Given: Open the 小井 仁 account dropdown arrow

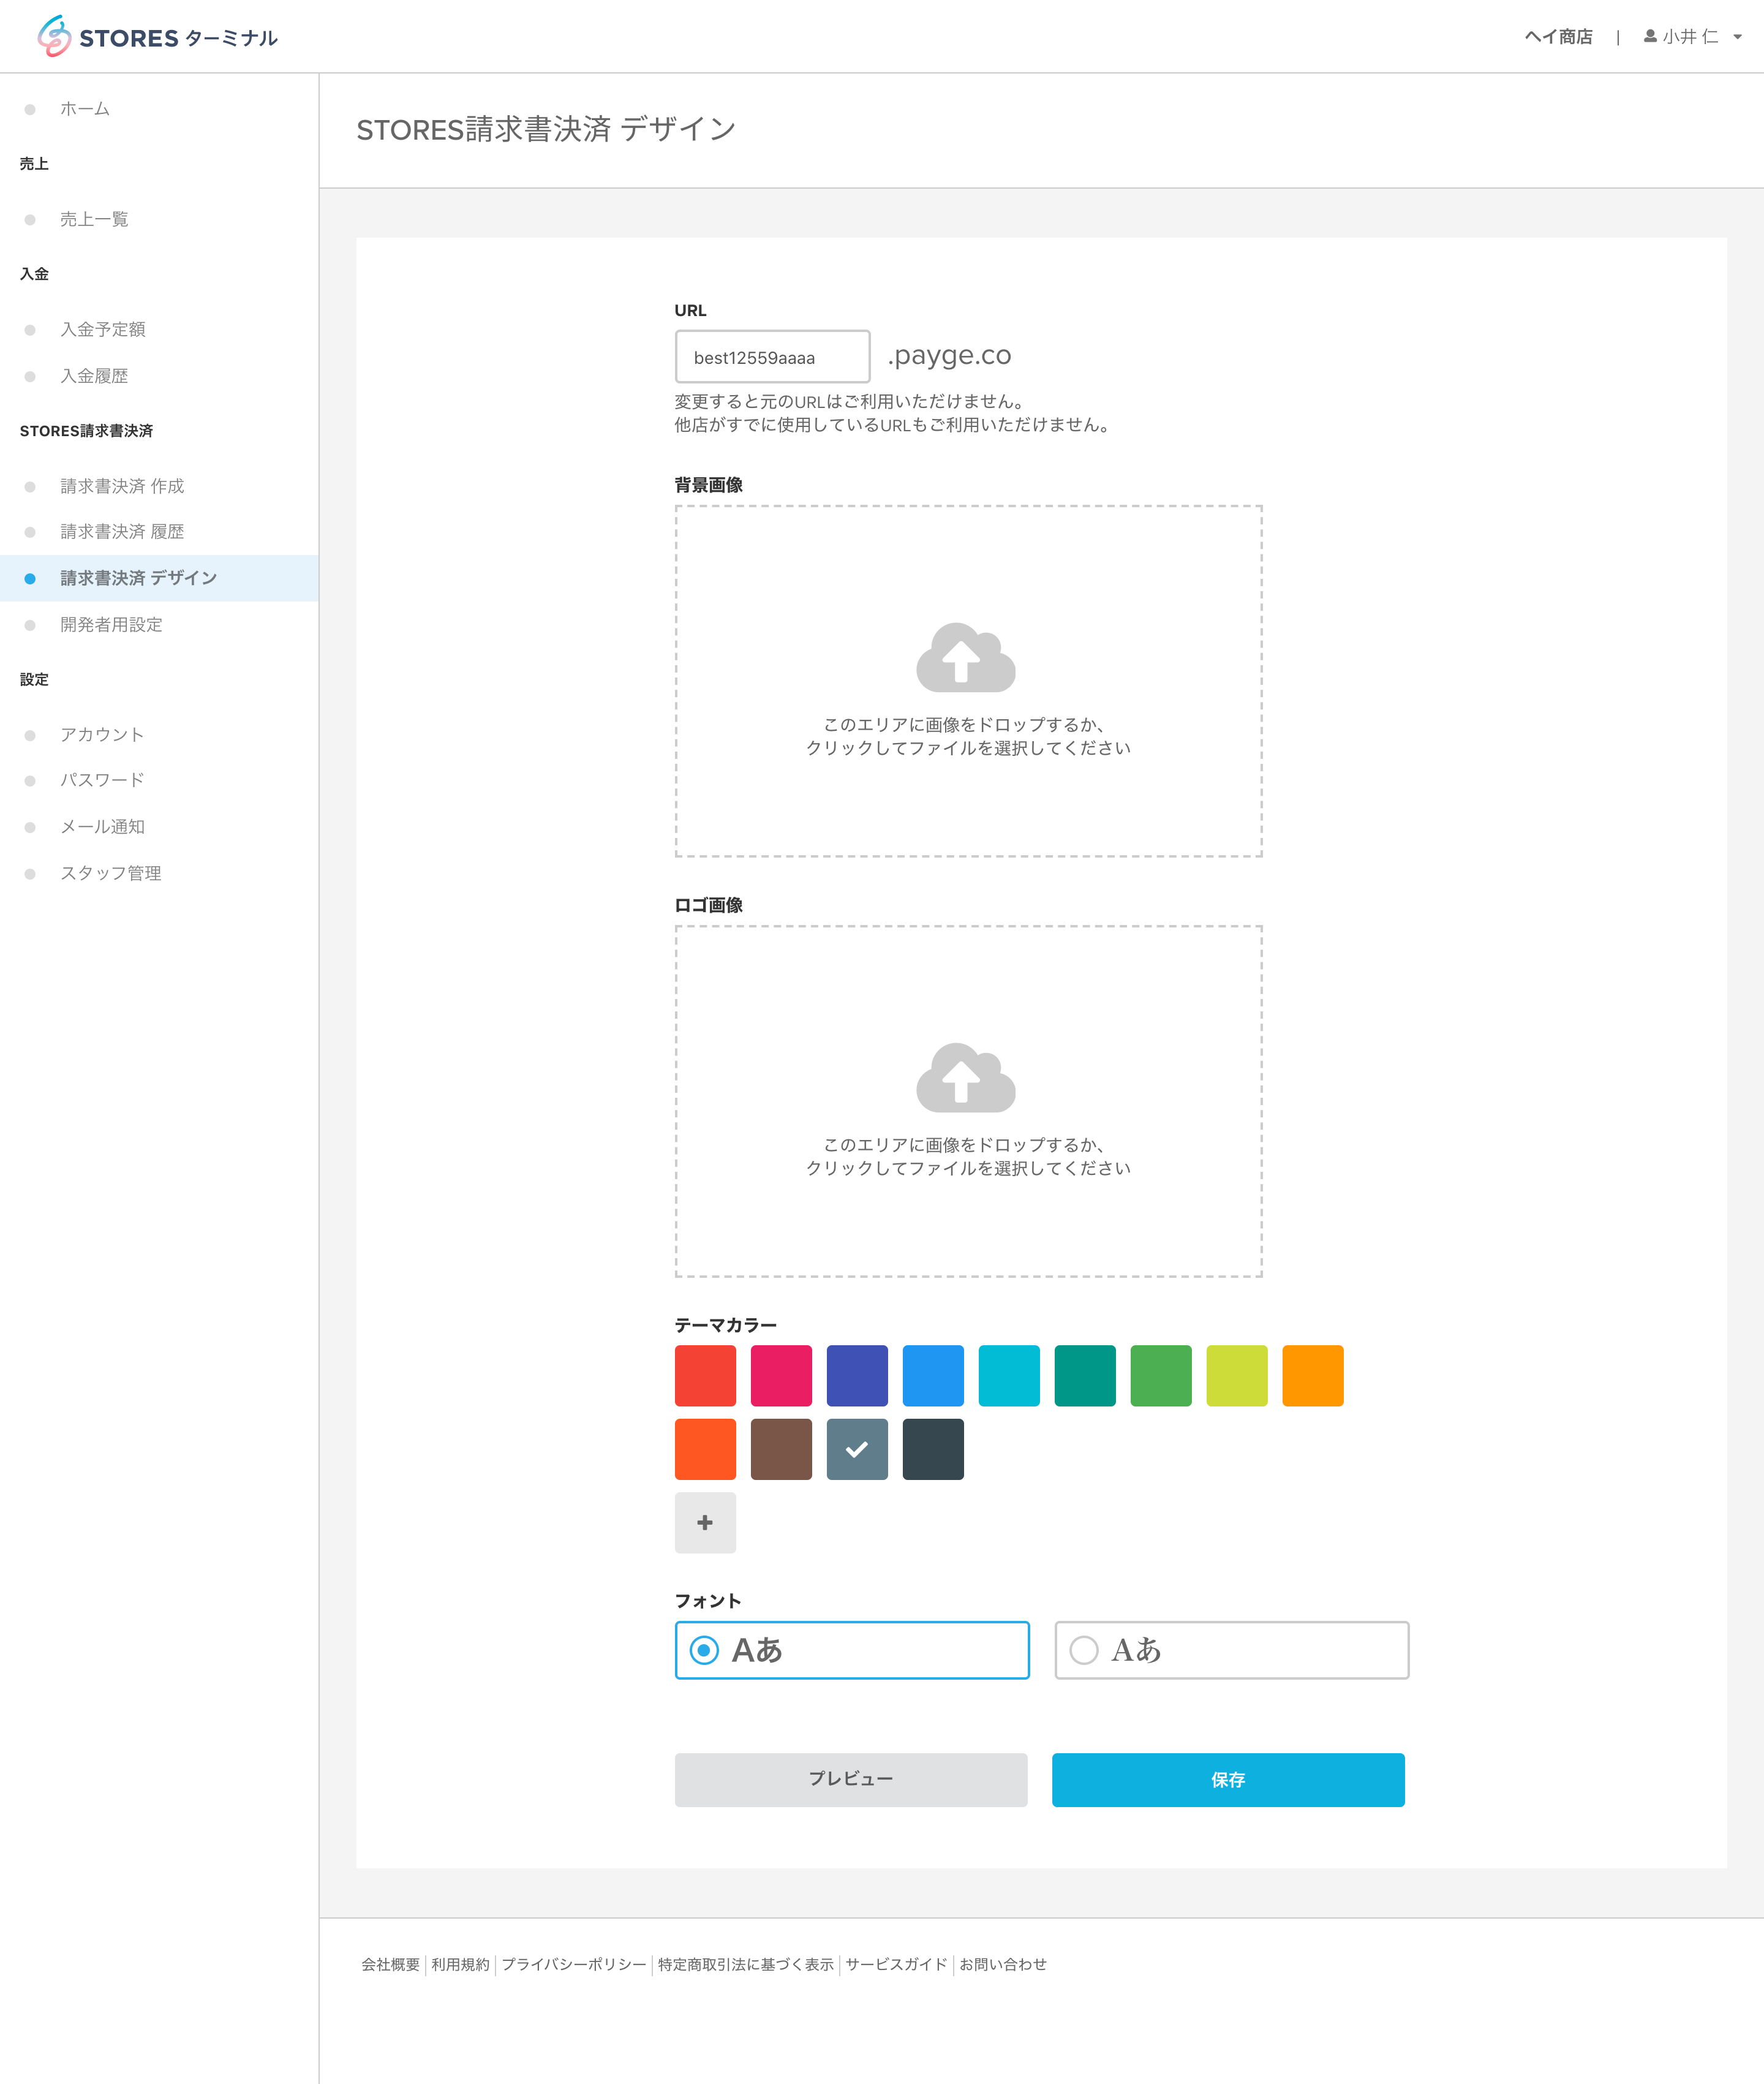Looking at the screenshot, I should tap(1738, 37).
